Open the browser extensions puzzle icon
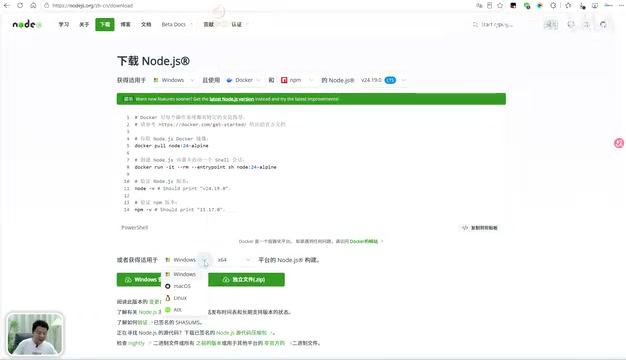Image resolution: width=626 pixels, height=360 pixels. 553,6
